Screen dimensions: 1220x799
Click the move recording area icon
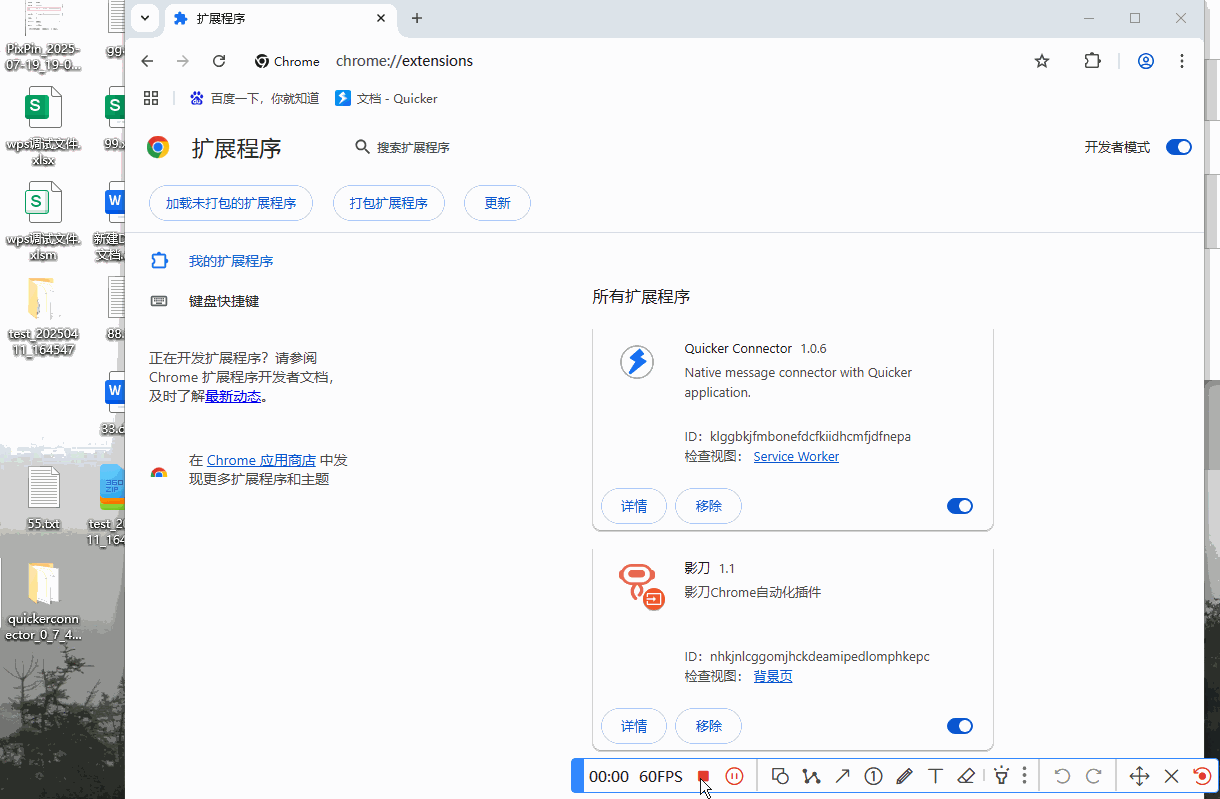[1139, 776]
